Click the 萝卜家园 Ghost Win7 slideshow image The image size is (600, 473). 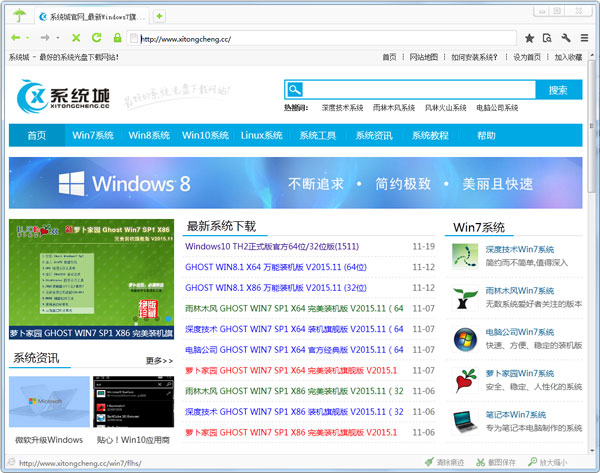coord(91,279)
